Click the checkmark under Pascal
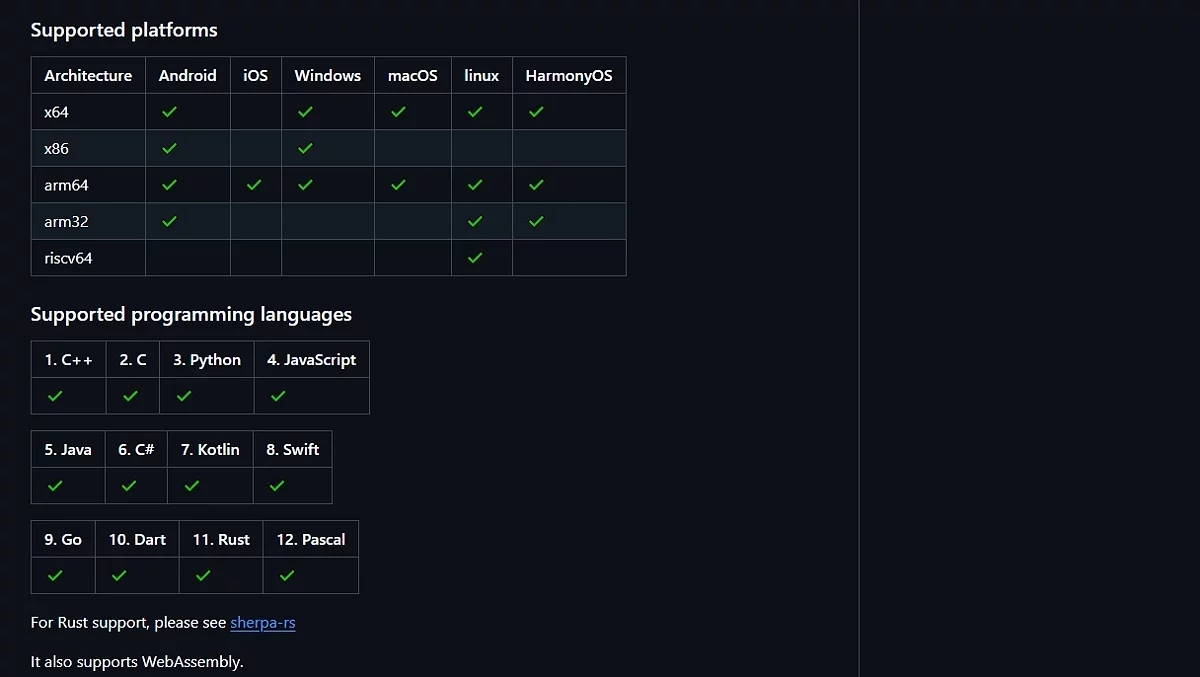 (287, 576)
